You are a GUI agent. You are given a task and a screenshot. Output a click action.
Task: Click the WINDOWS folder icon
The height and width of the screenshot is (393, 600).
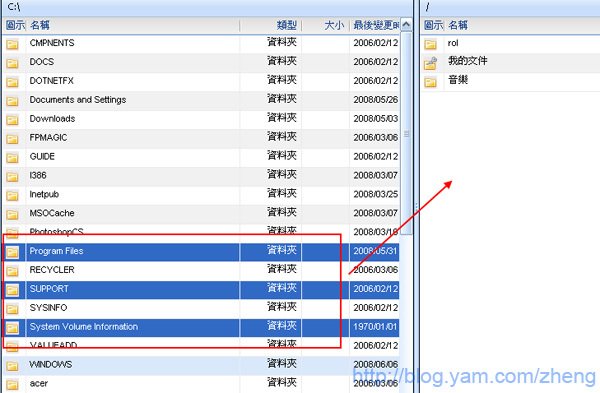[12, 366]
